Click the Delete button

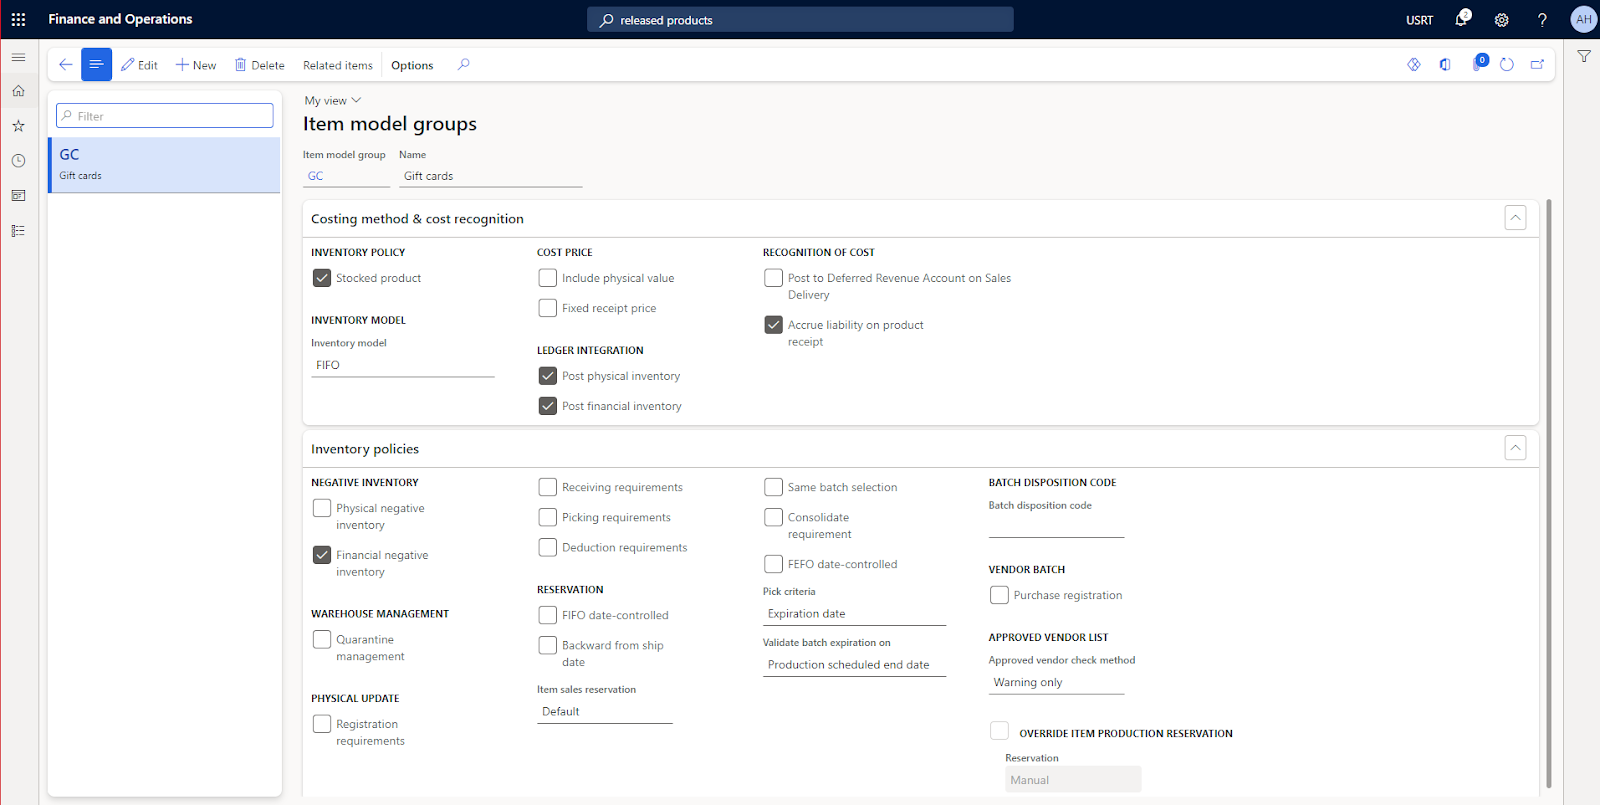(x=259, y=65)
